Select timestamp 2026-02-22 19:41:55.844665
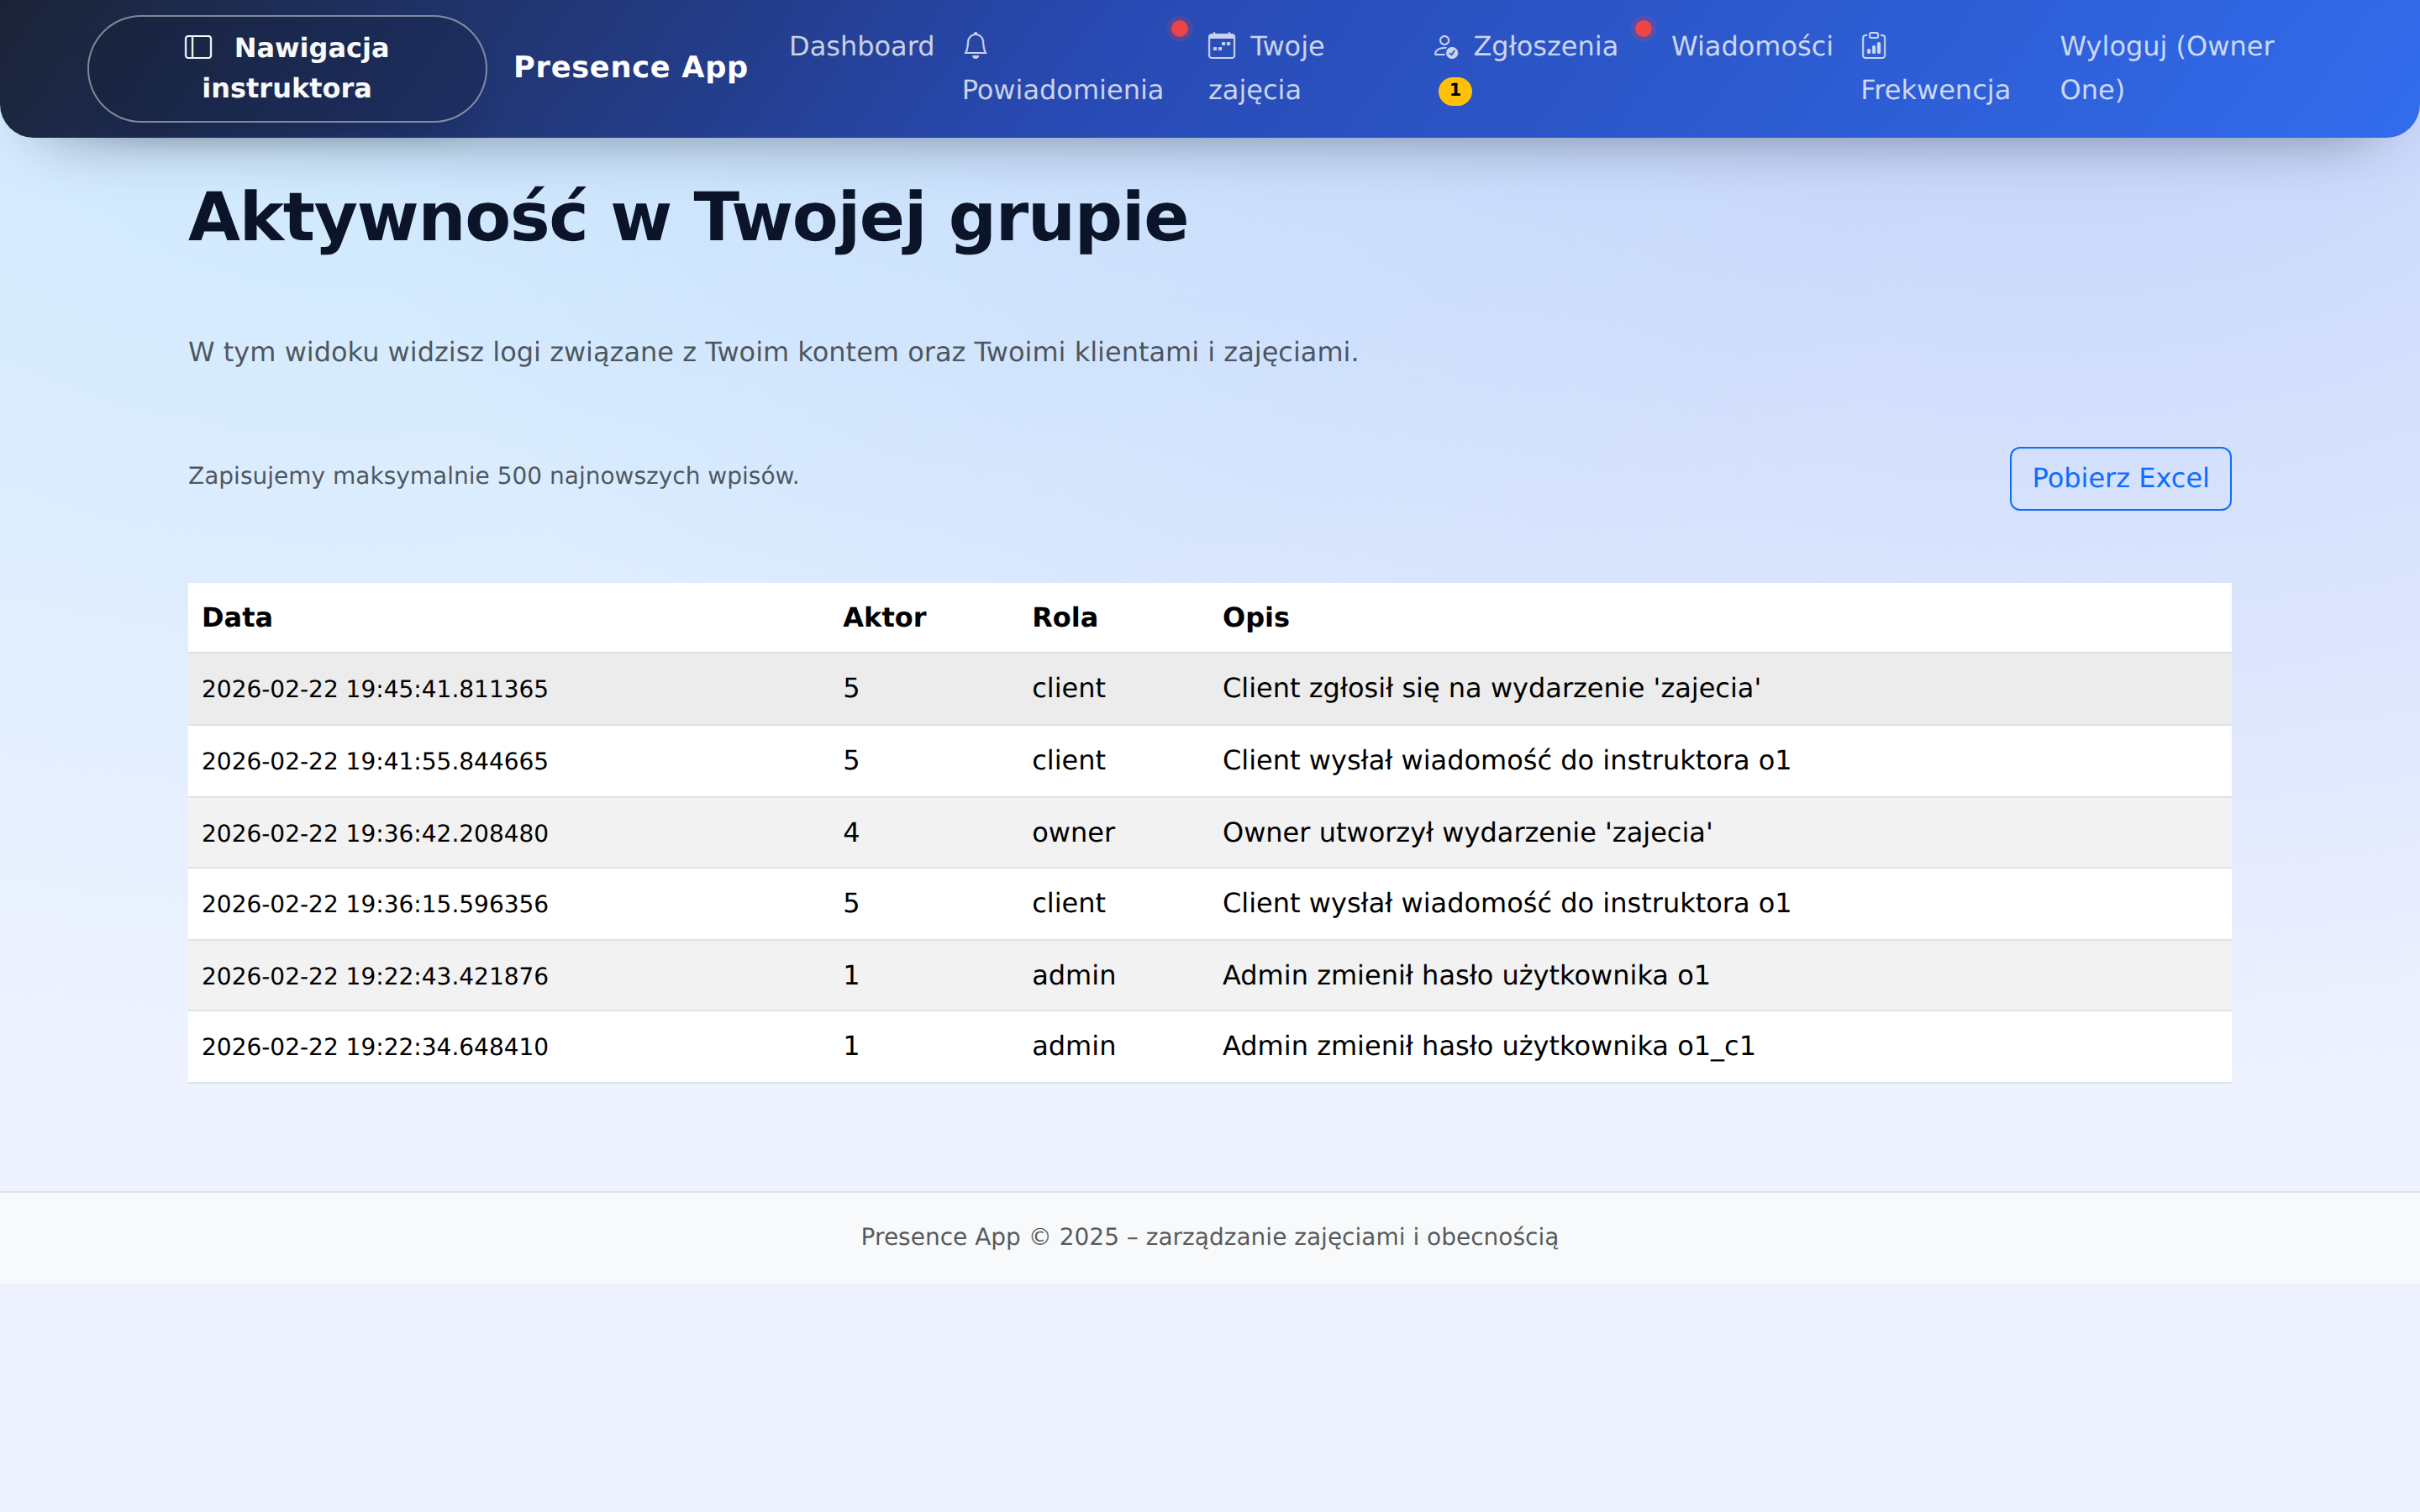Image resolution: width=2420 pixels, height=1512 pixels. (375, 761)
